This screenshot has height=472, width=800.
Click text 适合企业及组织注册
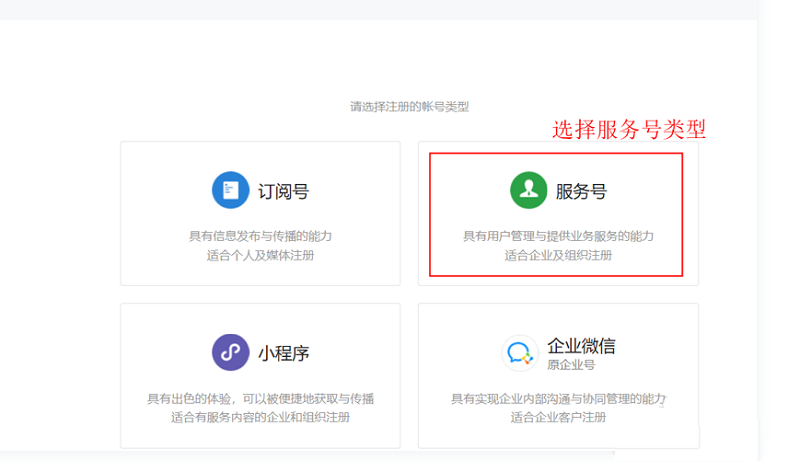pos(558,255)
